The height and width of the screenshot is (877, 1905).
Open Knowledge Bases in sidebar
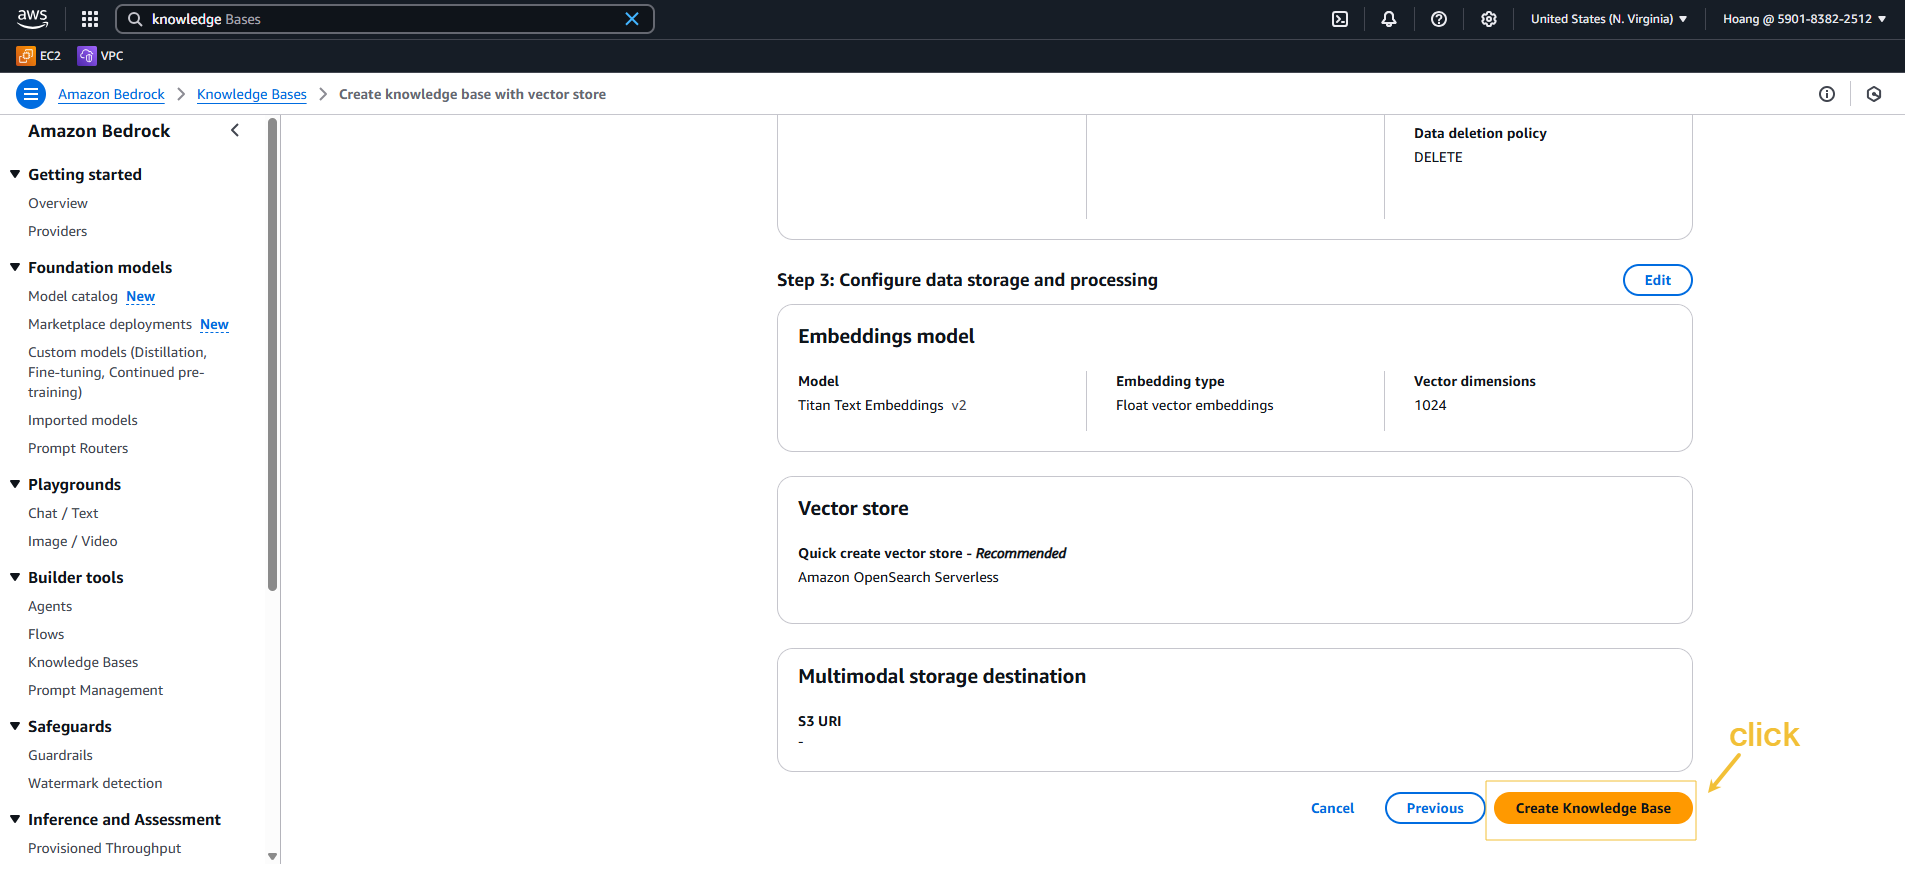pos(83,662)
